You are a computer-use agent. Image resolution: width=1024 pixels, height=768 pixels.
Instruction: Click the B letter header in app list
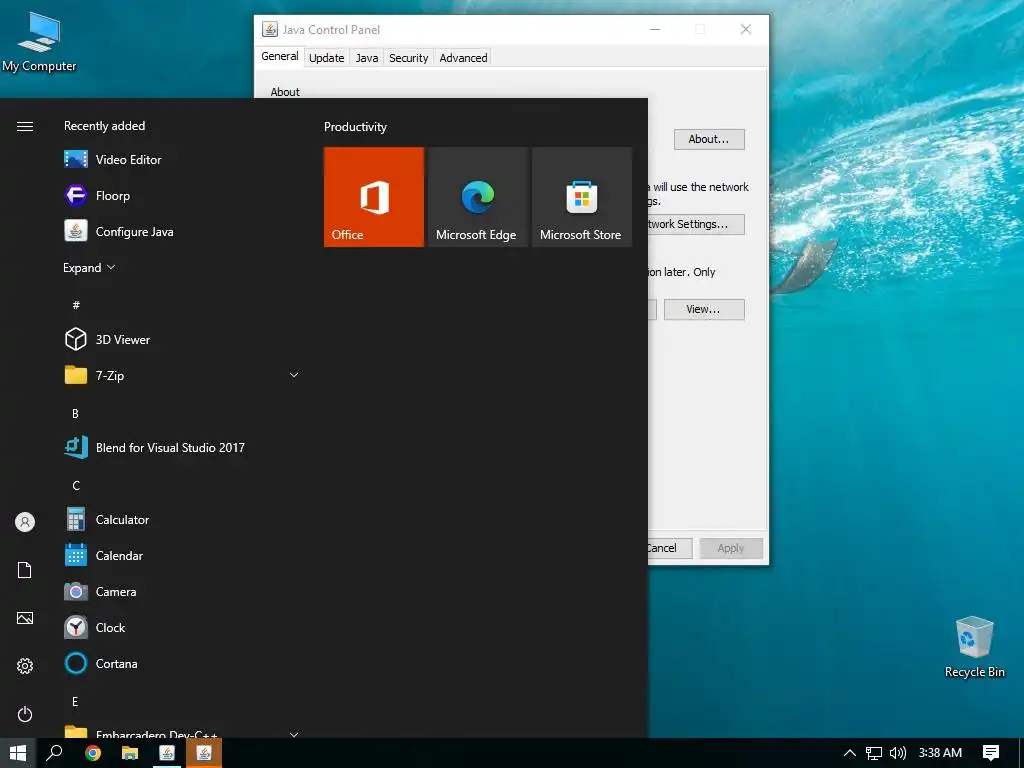75,413
